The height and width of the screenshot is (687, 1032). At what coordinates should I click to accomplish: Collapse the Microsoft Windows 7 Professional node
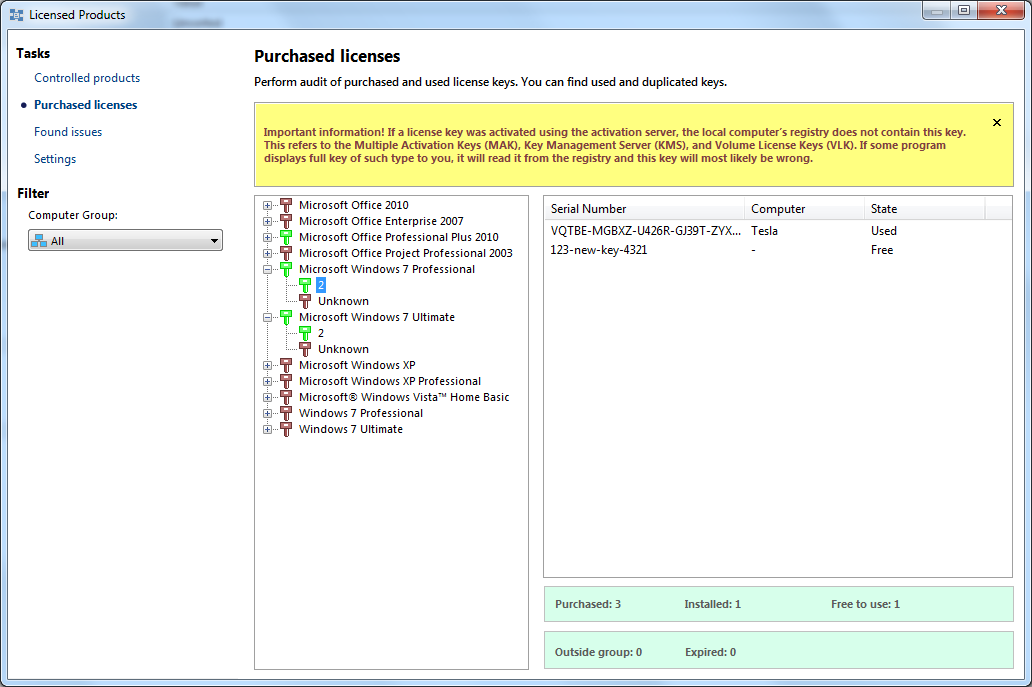(267, 269)
